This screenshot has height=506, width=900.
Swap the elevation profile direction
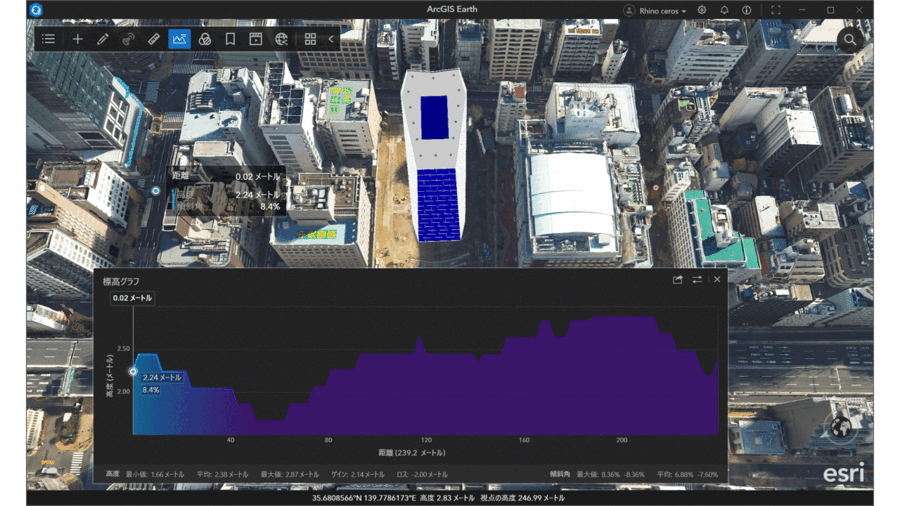coord(697,280)
